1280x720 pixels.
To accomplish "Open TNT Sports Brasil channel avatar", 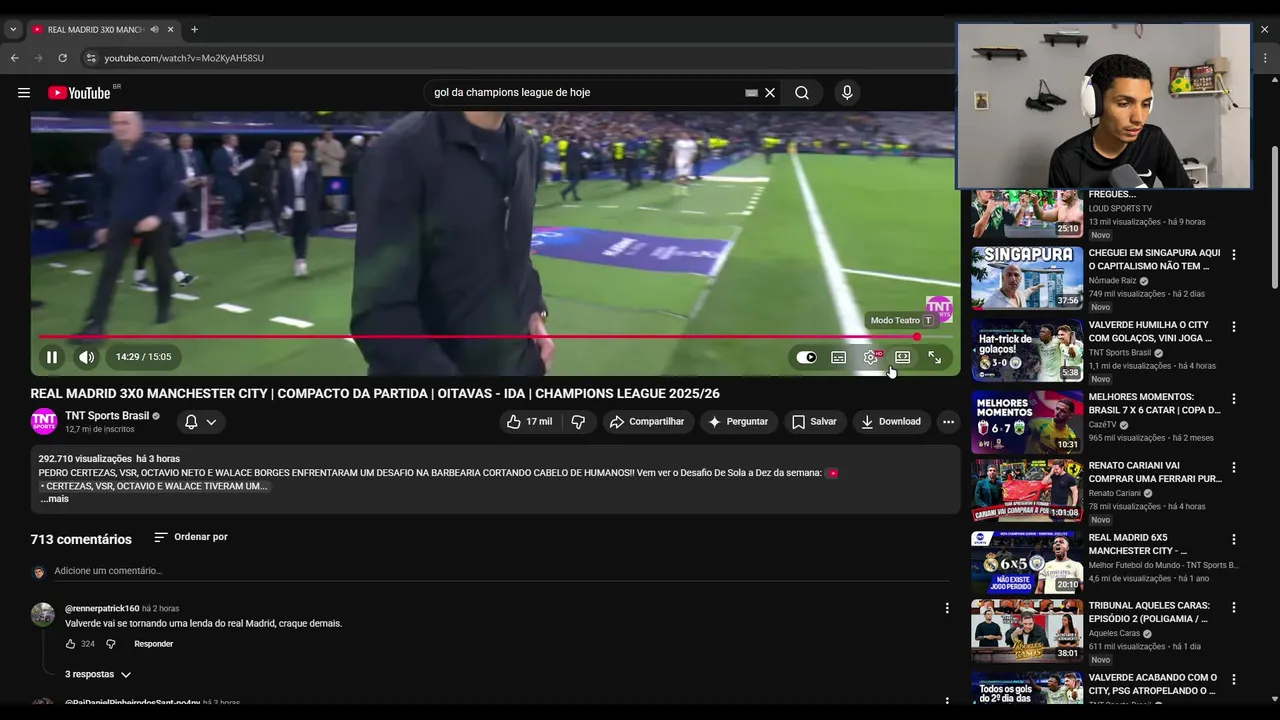I will (44, 422).
